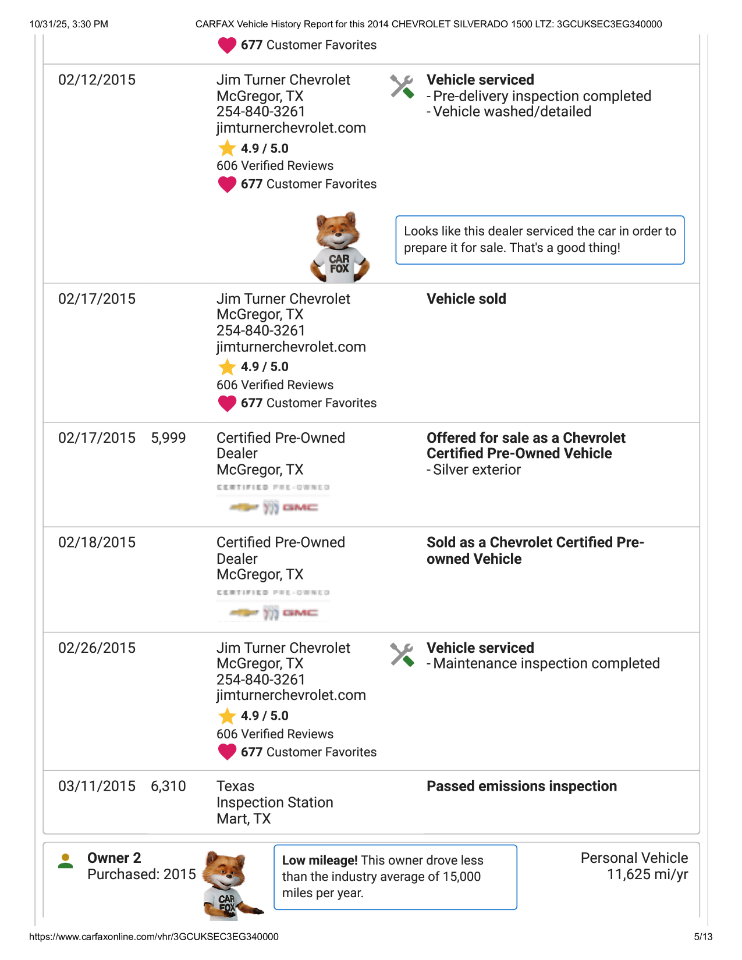Click the heart icon in 02/26/2015 entry

pyautogui.click(x=227, y=752)
